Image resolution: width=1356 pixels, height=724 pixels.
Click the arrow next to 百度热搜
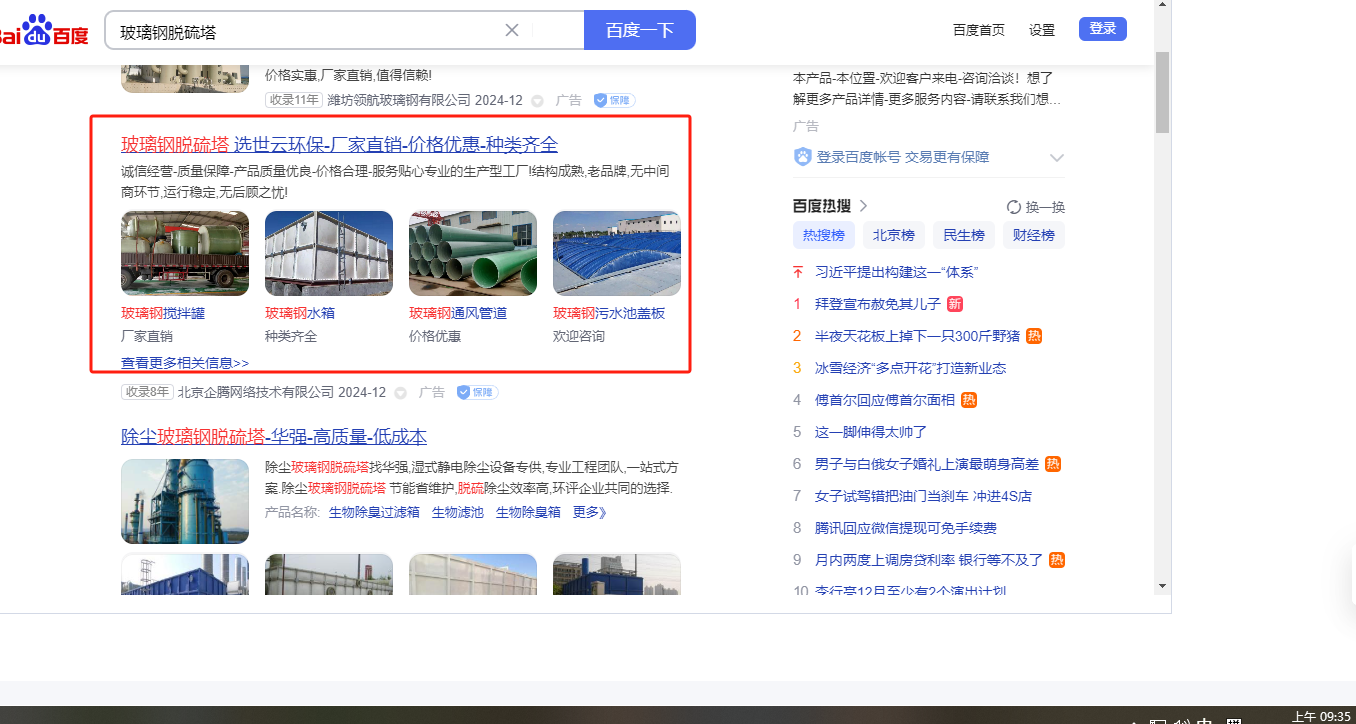tap(864, 206)
